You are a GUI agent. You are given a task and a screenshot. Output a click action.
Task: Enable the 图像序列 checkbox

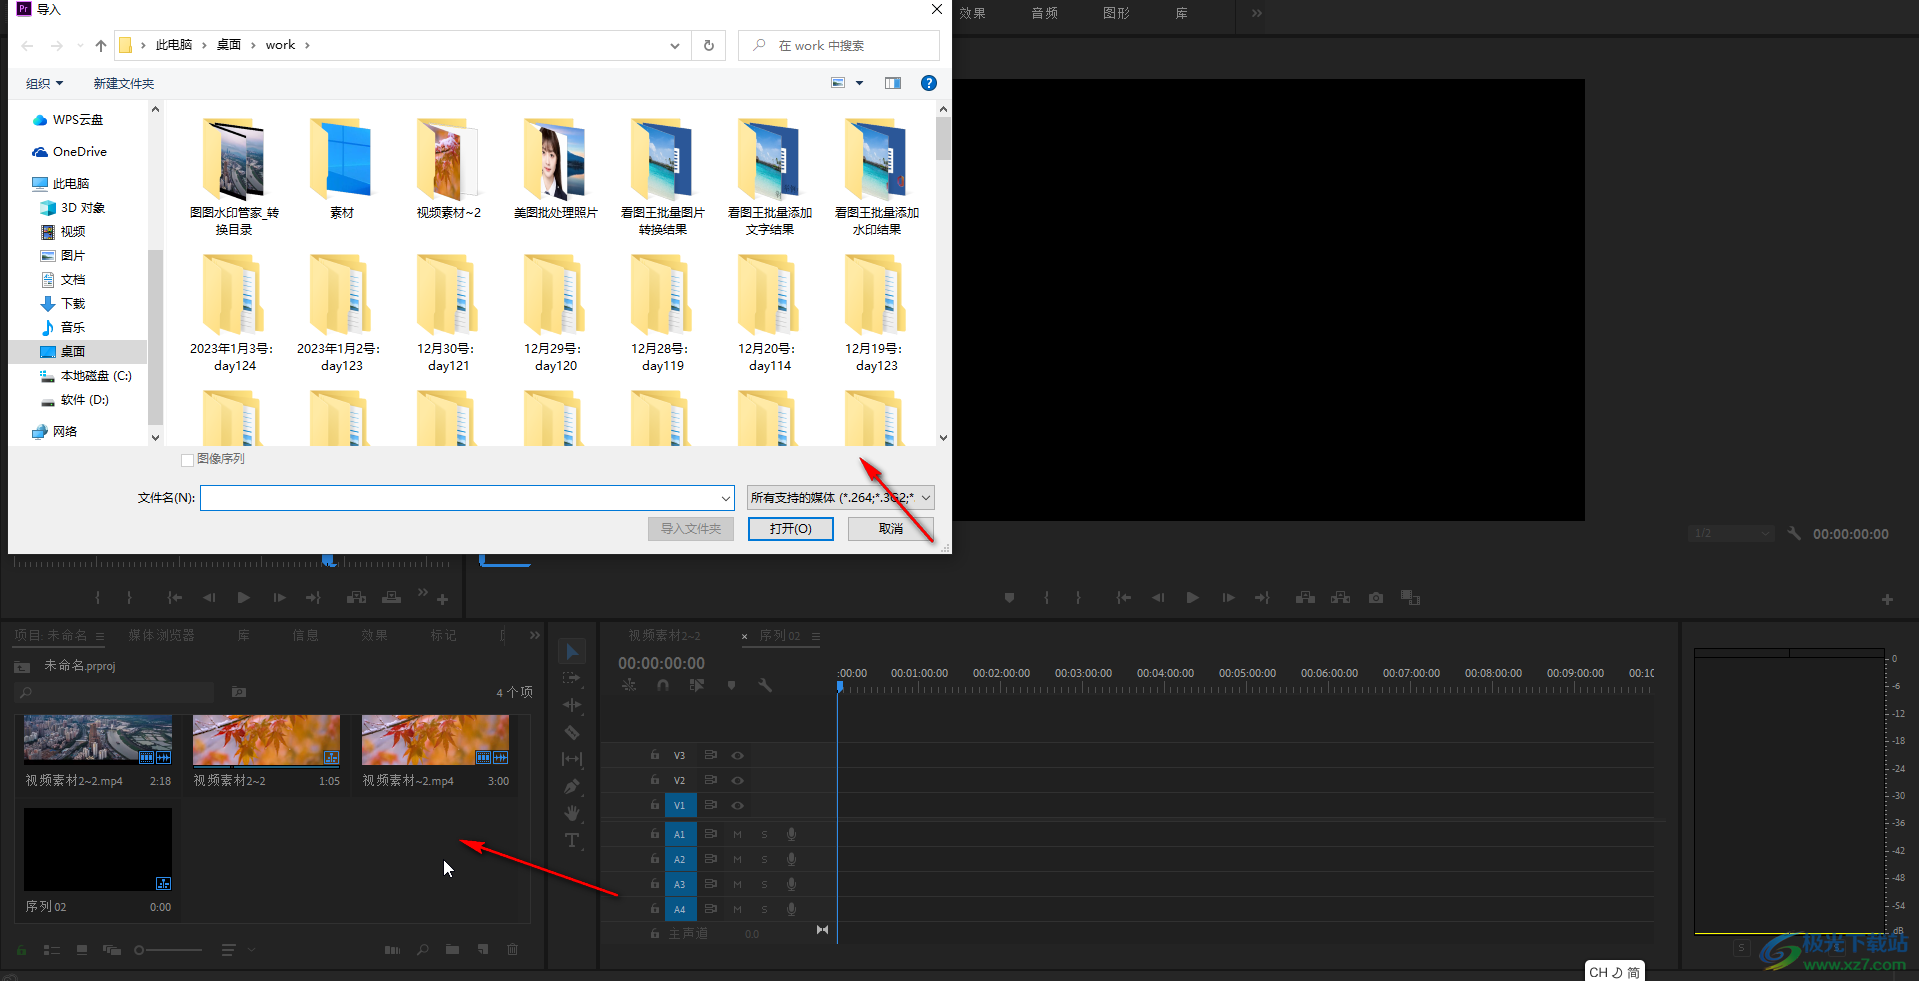tap(187, 460)
